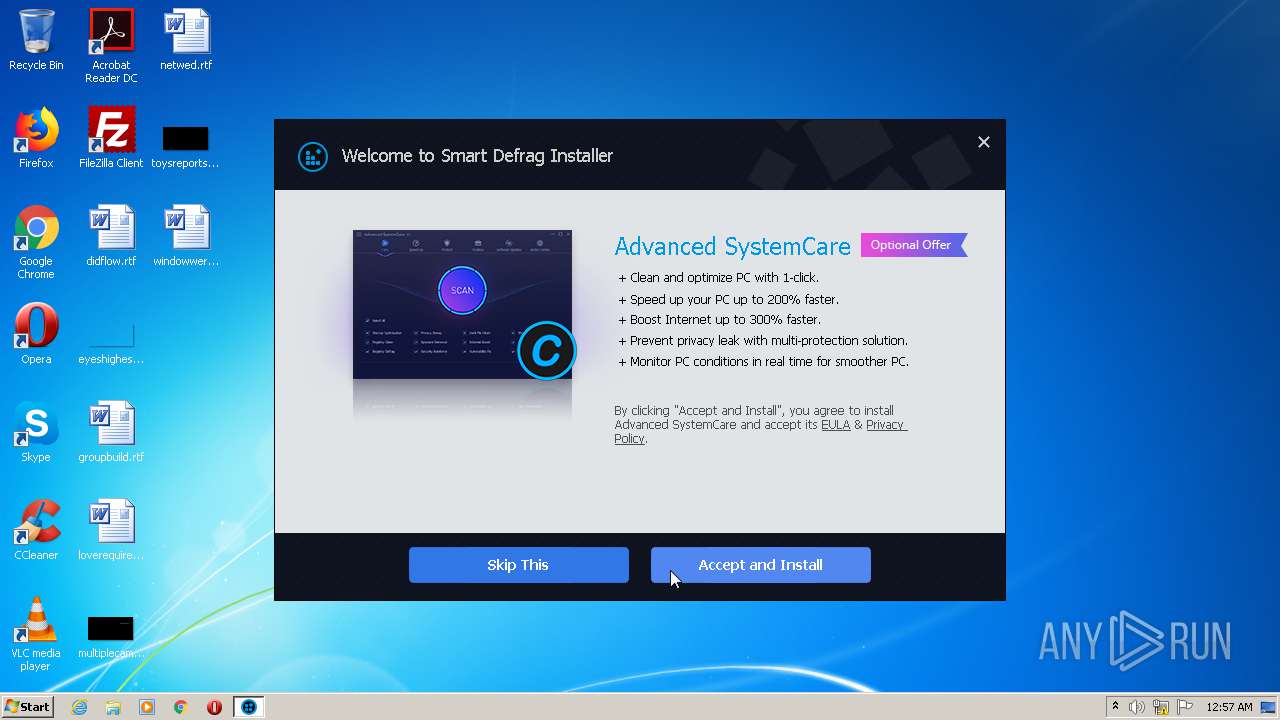Select the multiplecam desktop file
Image resolution: width=1280 pixels, height=720 pixels.
(x=111, y=638)
